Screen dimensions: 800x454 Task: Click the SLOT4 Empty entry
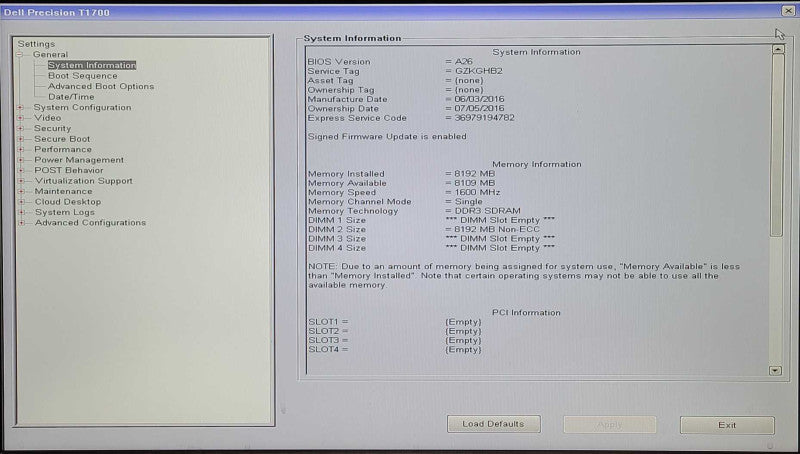463,349
